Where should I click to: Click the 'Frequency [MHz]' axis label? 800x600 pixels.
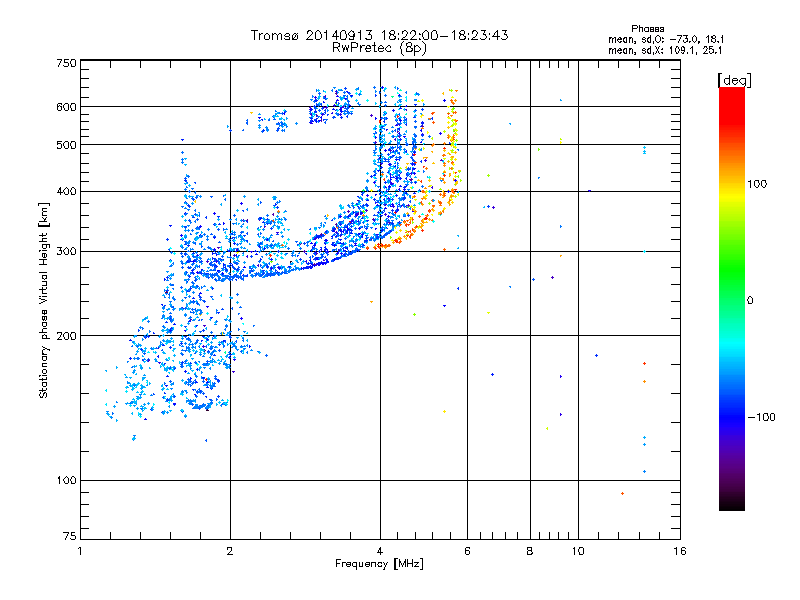379,564
